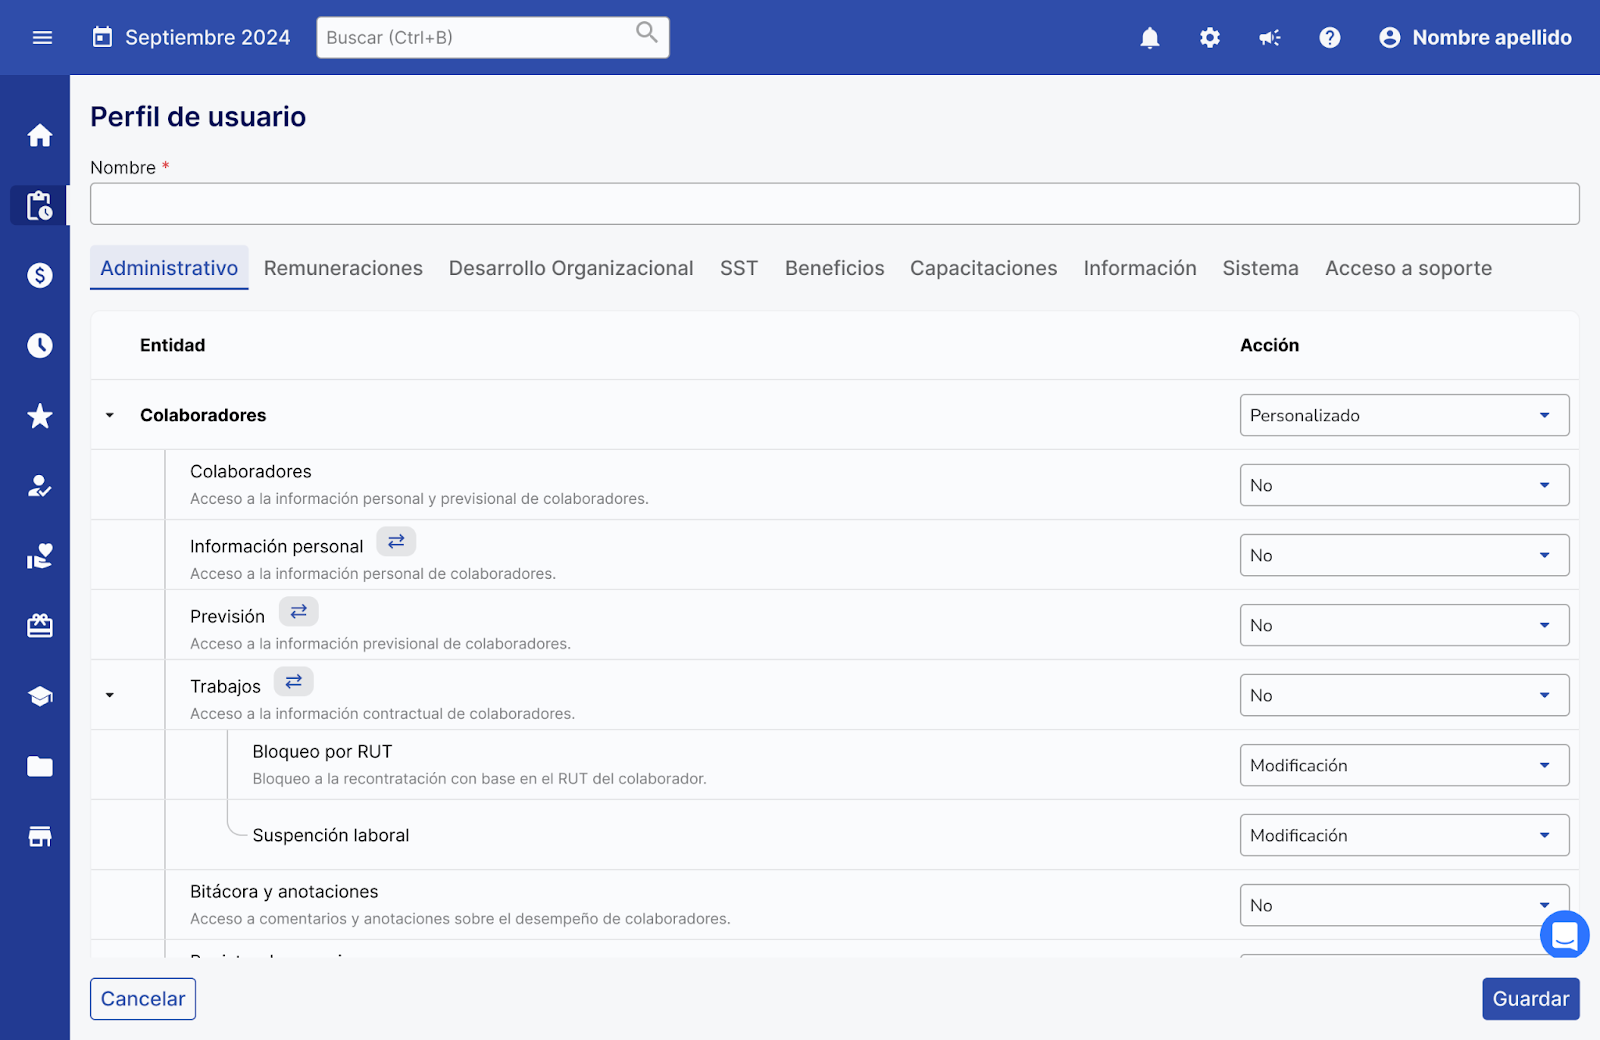The image size is (1600, 1040).
Task: Switch to the Acceso a soporte tab
Action: point(1408,268)
